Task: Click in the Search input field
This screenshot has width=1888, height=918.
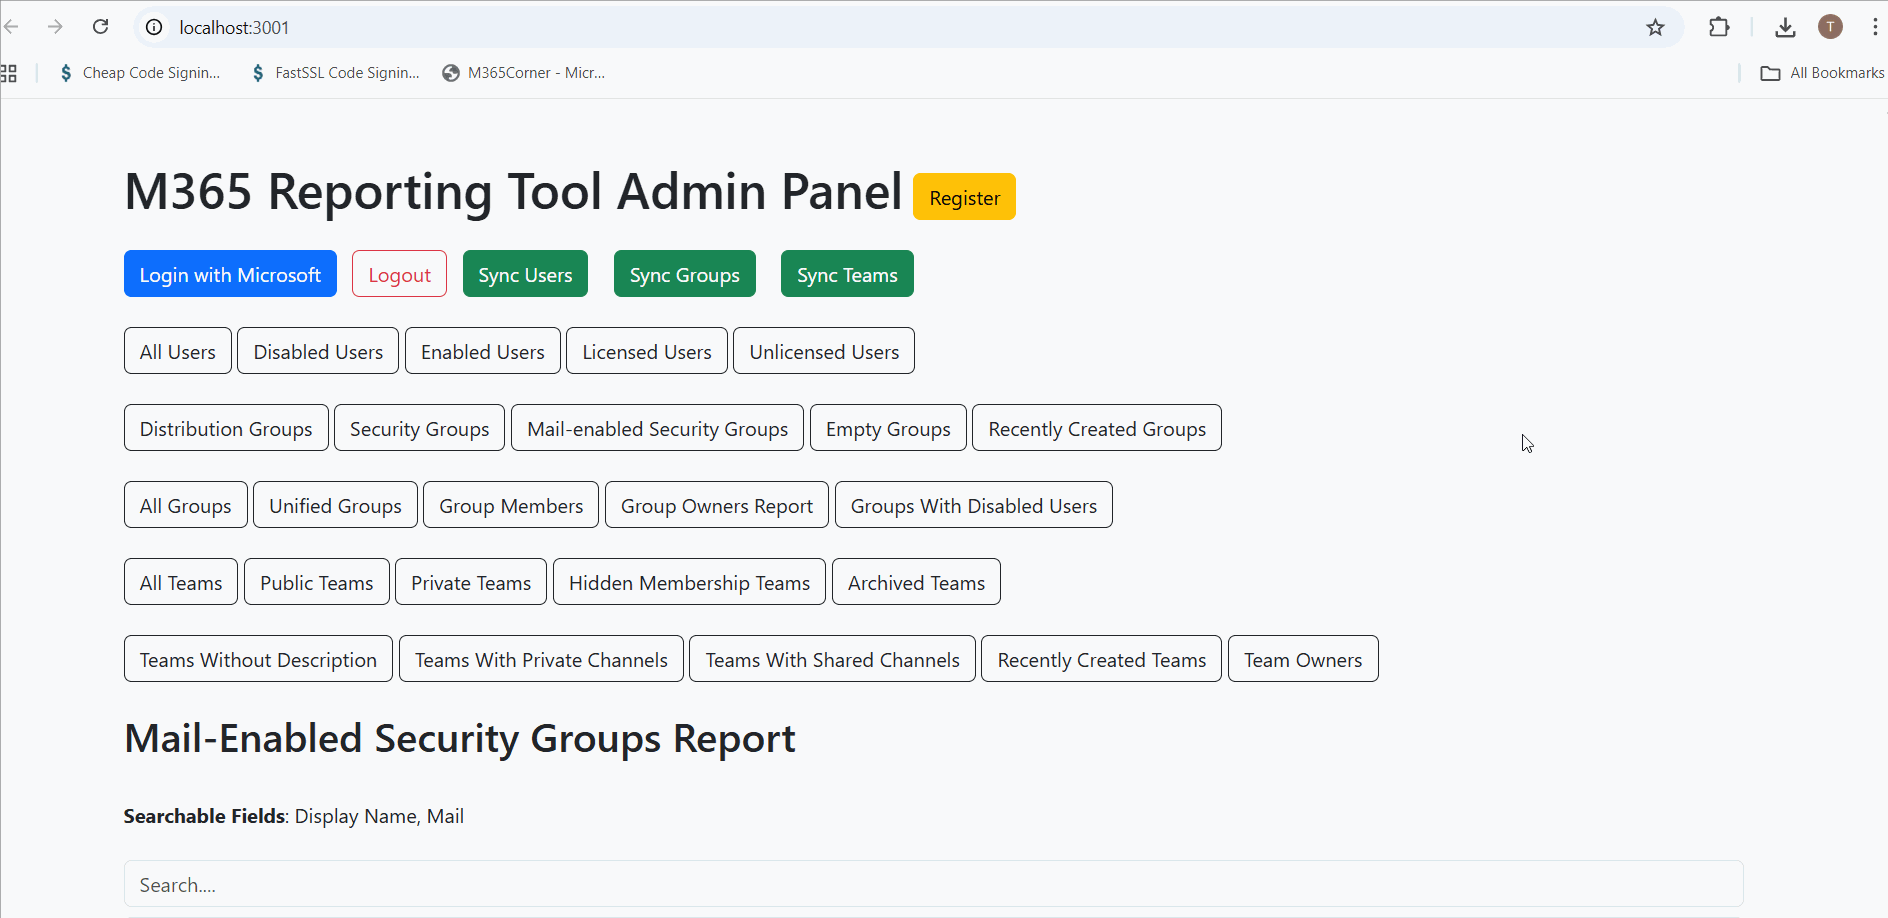Action: (x=932, y=884)
